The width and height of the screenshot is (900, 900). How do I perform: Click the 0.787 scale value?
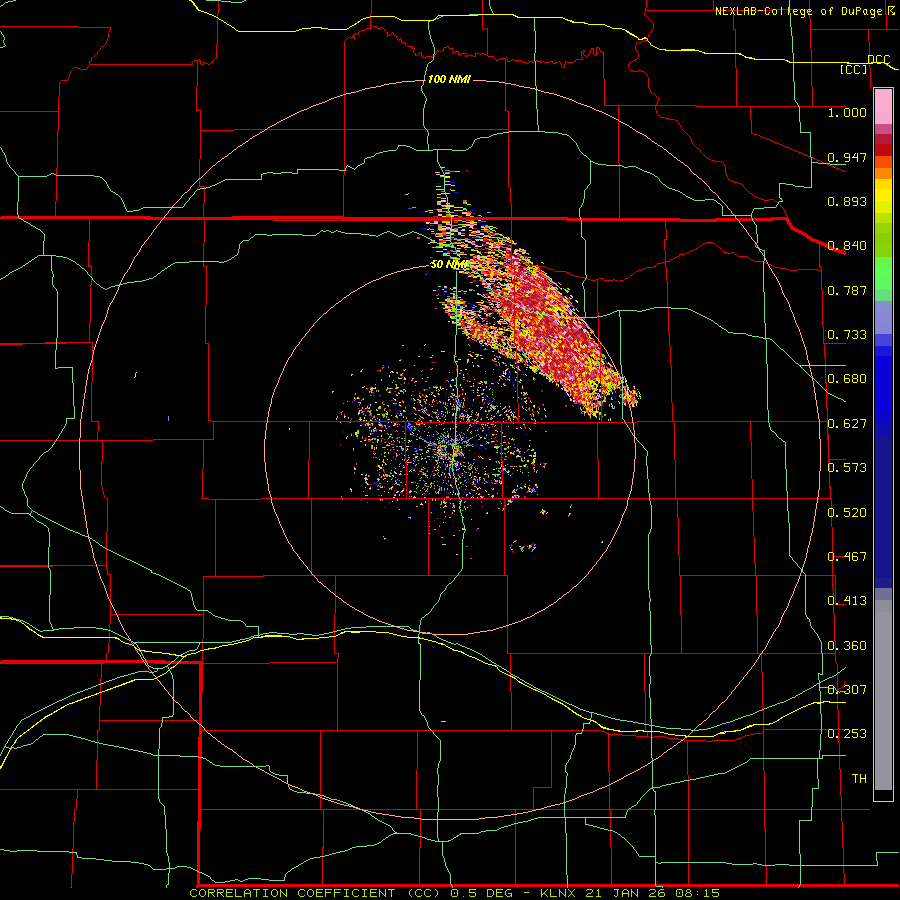pyautogui.click(x=847, y=290)
